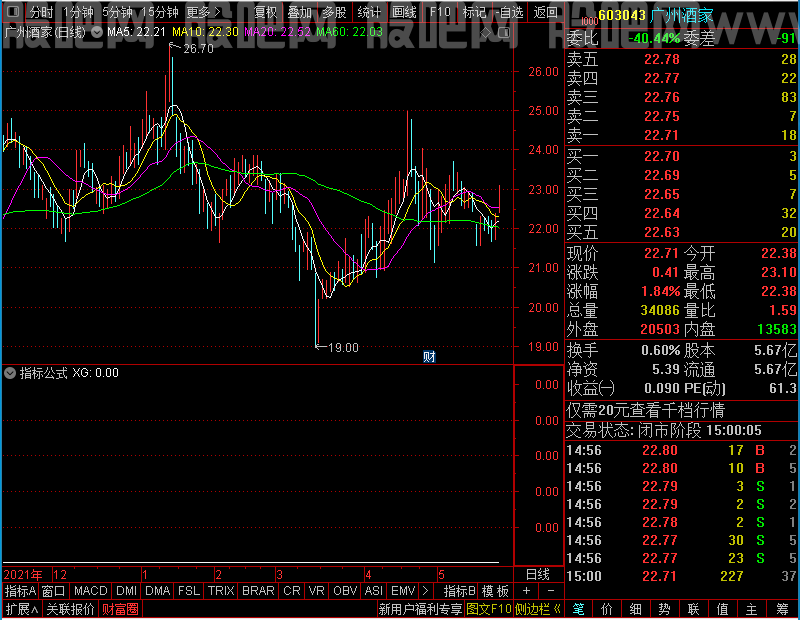Show more indicators with > arrow
Image resolution: width=800 pixels, height=620 pixels.
point(425,591)
